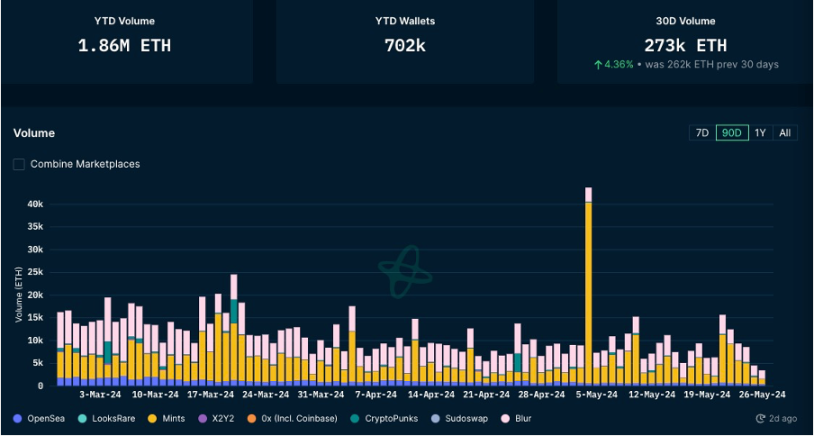Screen dimensions: 814x436
Task: Show the All time range
Action: coord(785,133)
